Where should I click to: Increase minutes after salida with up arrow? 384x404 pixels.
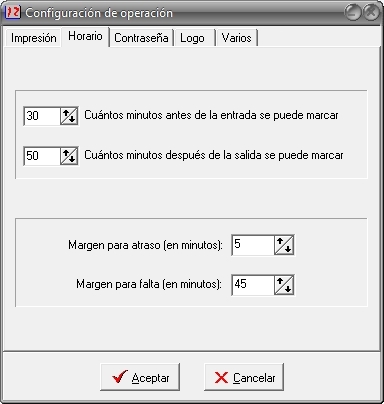tap(66, 153)
